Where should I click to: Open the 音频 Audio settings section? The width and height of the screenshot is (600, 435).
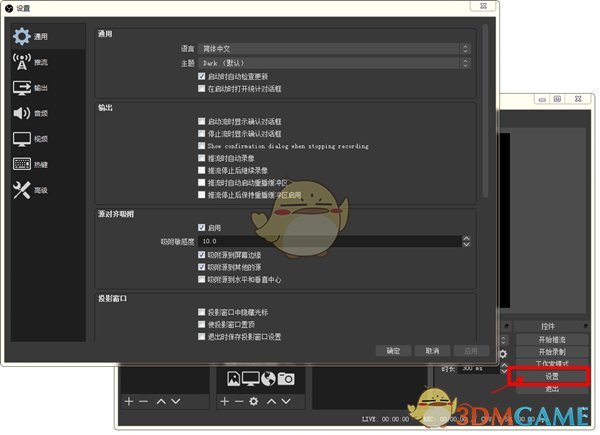48,113
